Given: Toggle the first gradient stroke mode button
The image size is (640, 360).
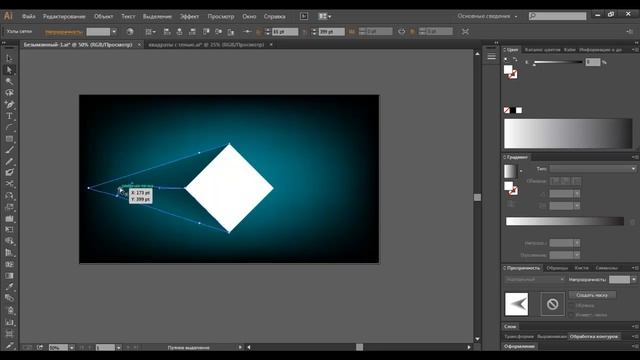Looking at the screenshot, I should pyautogui.click(x=555, y=181).
